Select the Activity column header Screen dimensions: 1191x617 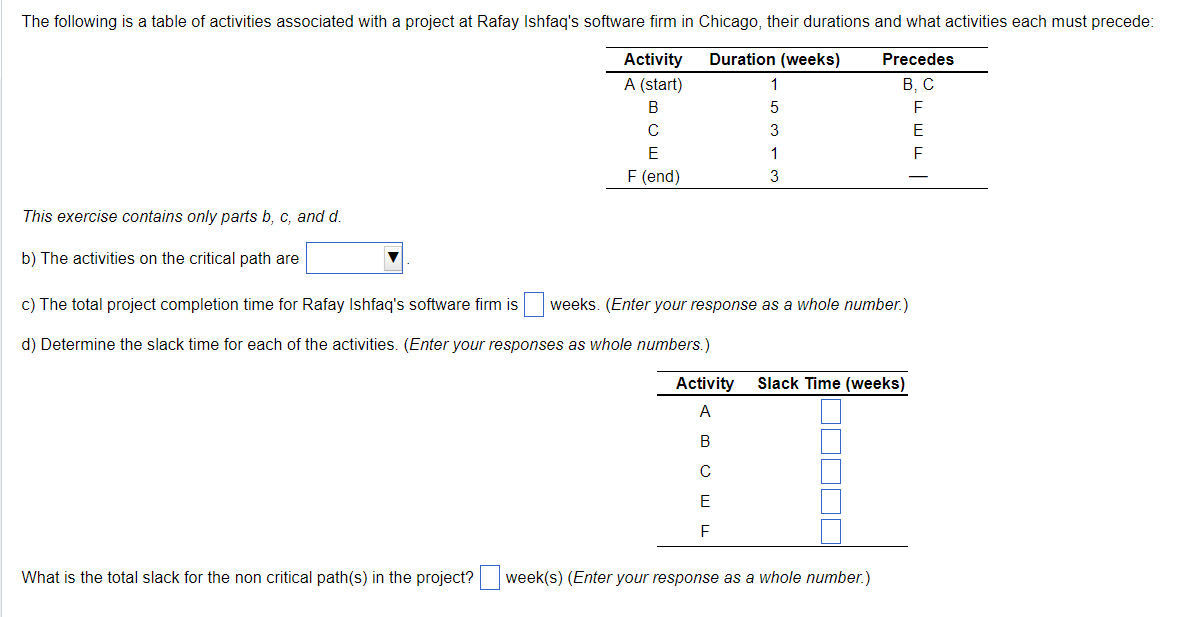(652, 59)
